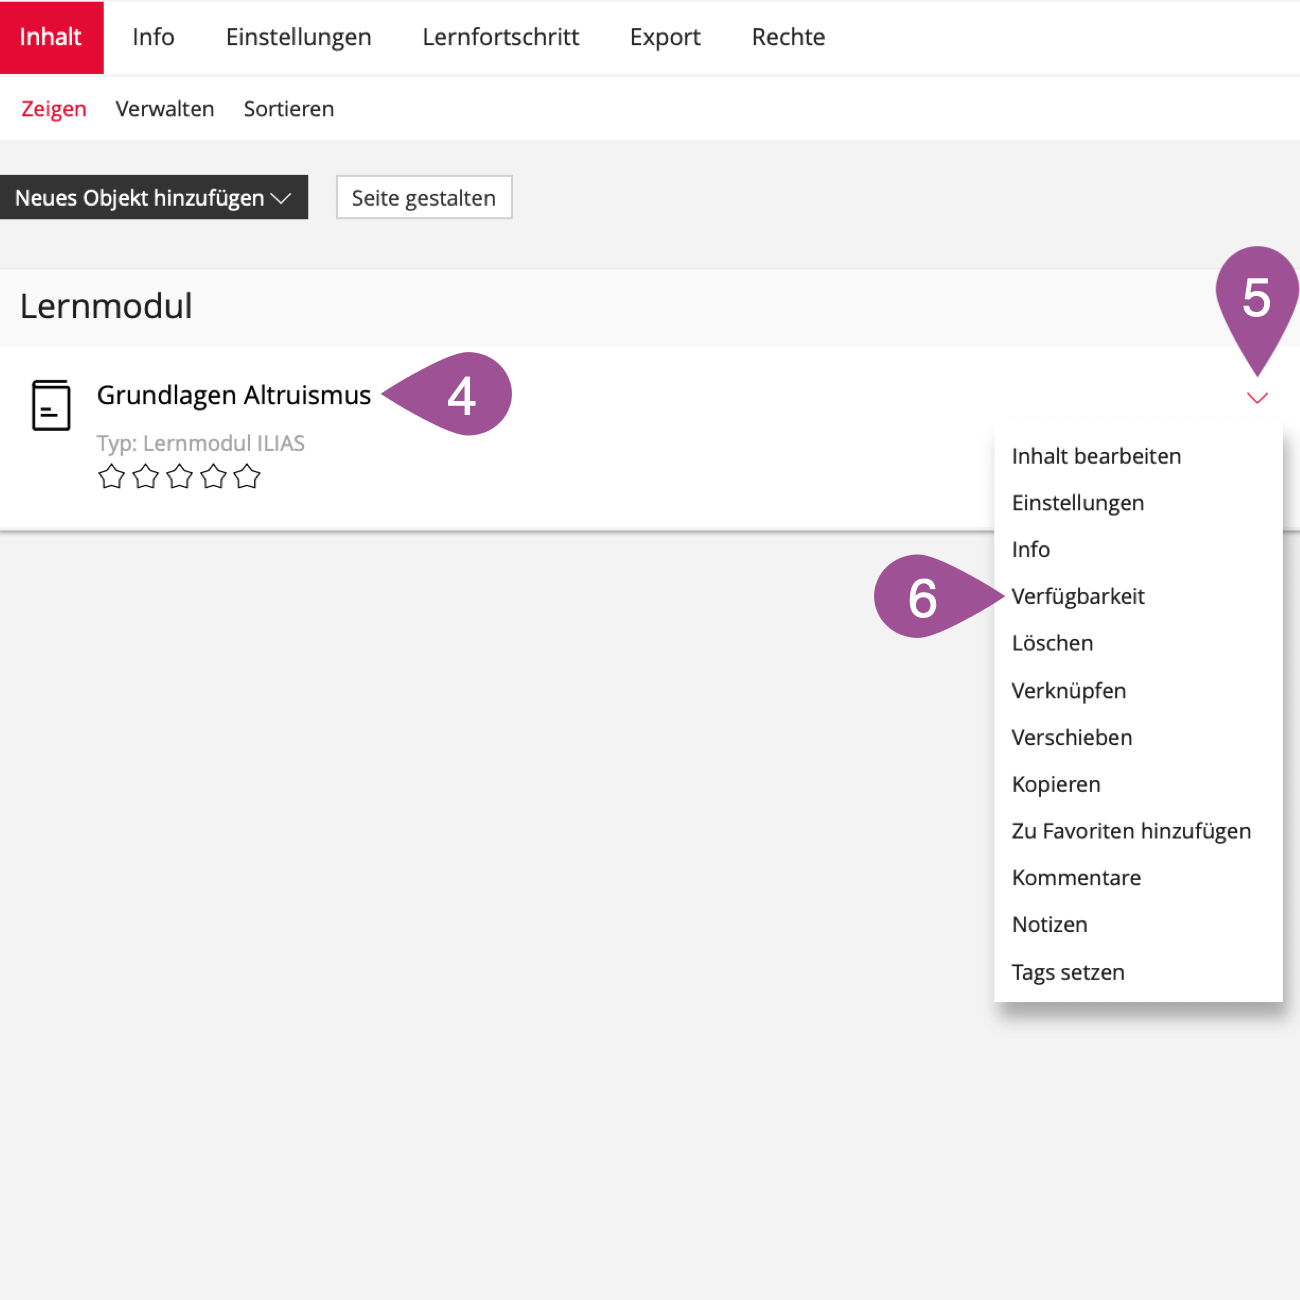Rate with the fifth star

coord(247,477)
